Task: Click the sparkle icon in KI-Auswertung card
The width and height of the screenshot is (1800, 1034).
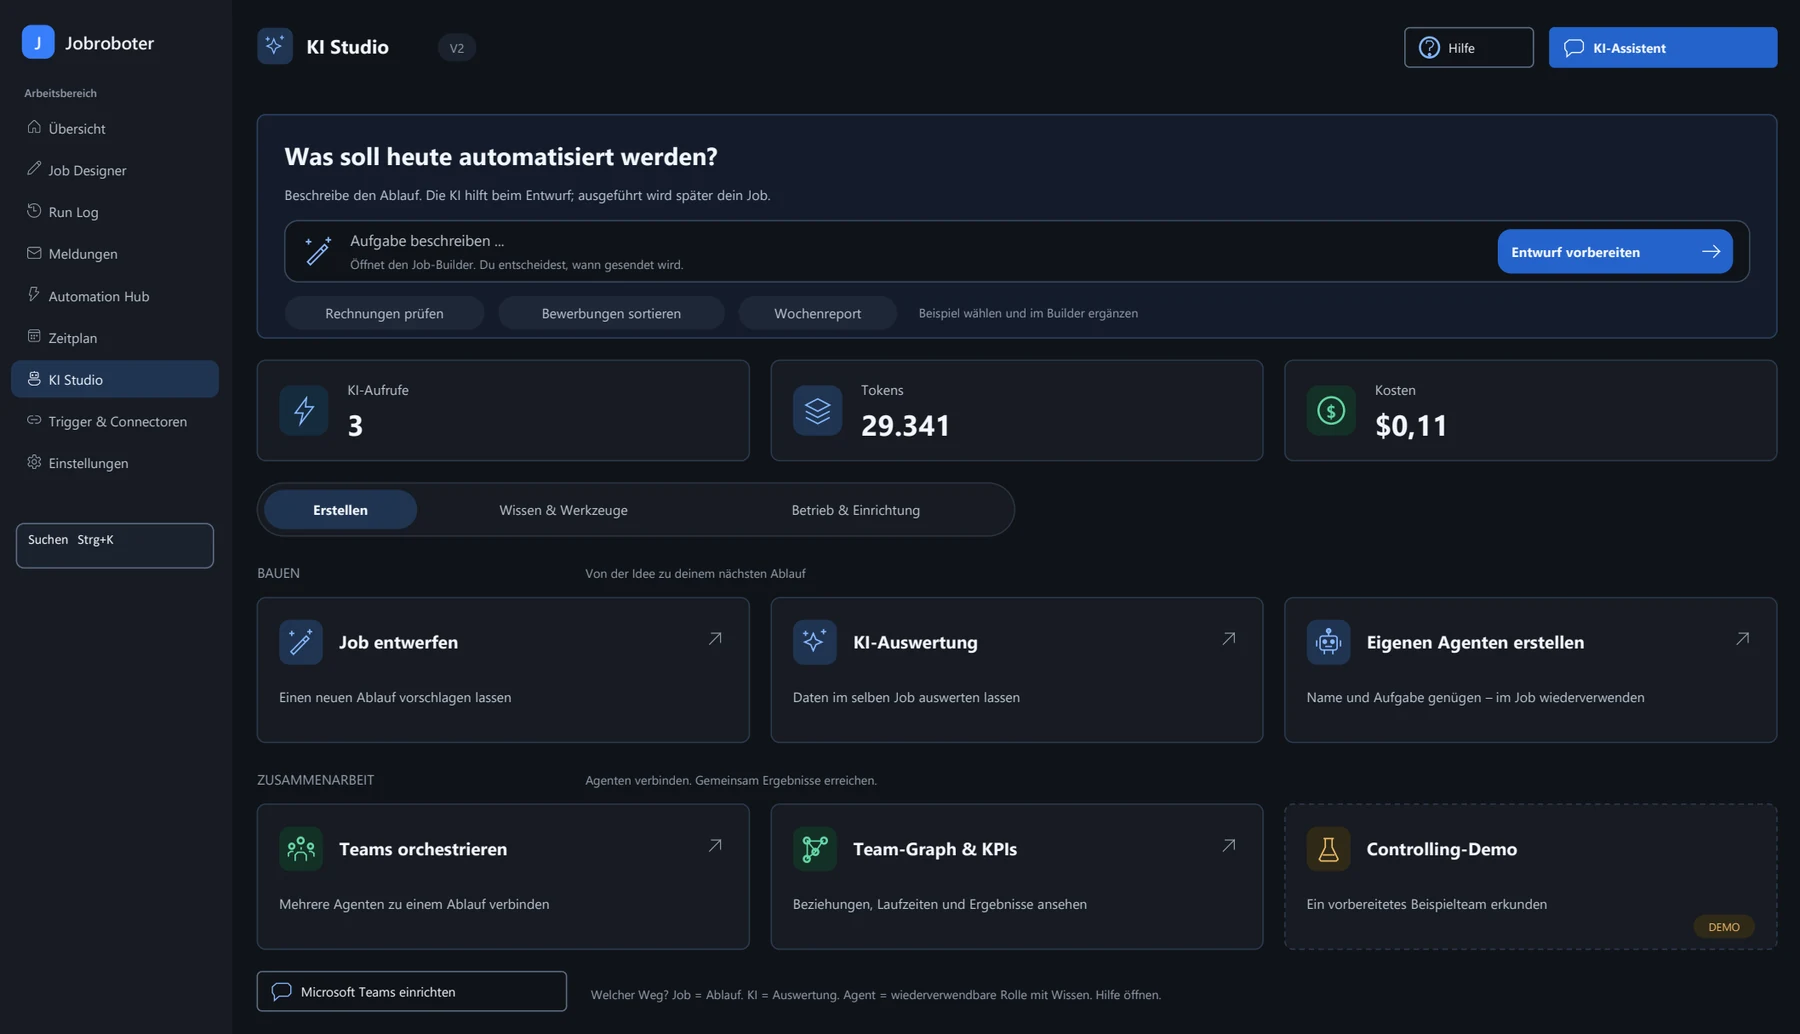Action: click(814, 642)
